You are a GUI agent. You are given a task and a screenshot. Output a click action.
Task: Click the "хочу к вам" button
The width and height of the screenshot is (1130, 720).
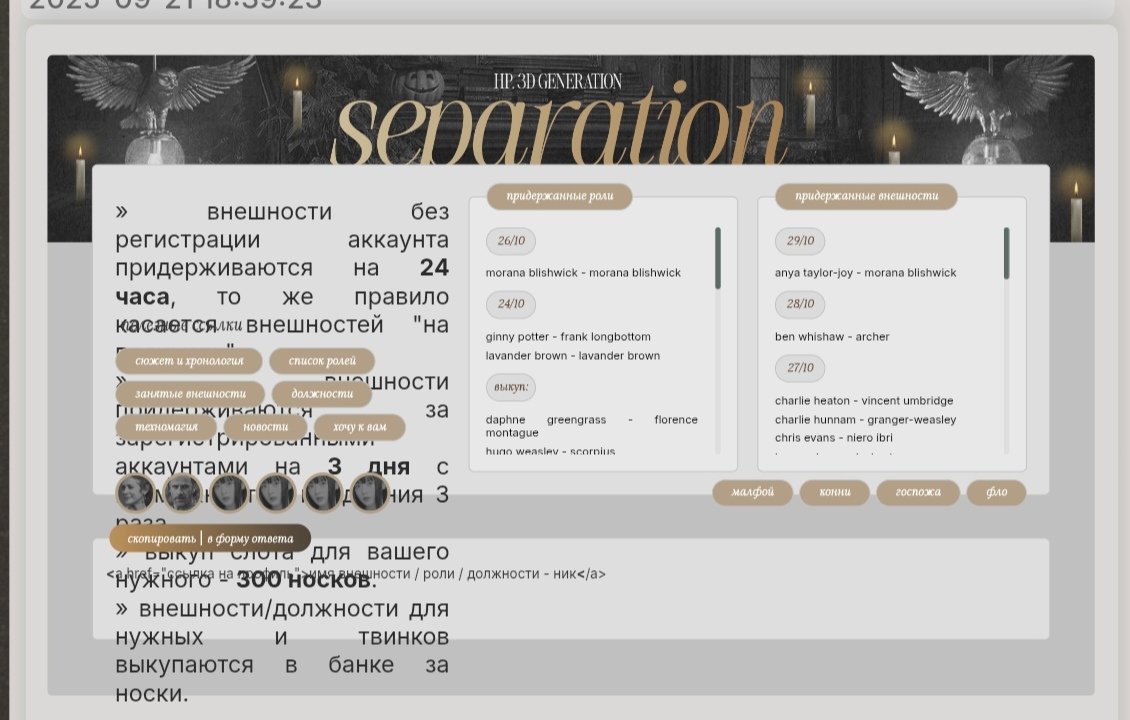(x=359, y=427)
